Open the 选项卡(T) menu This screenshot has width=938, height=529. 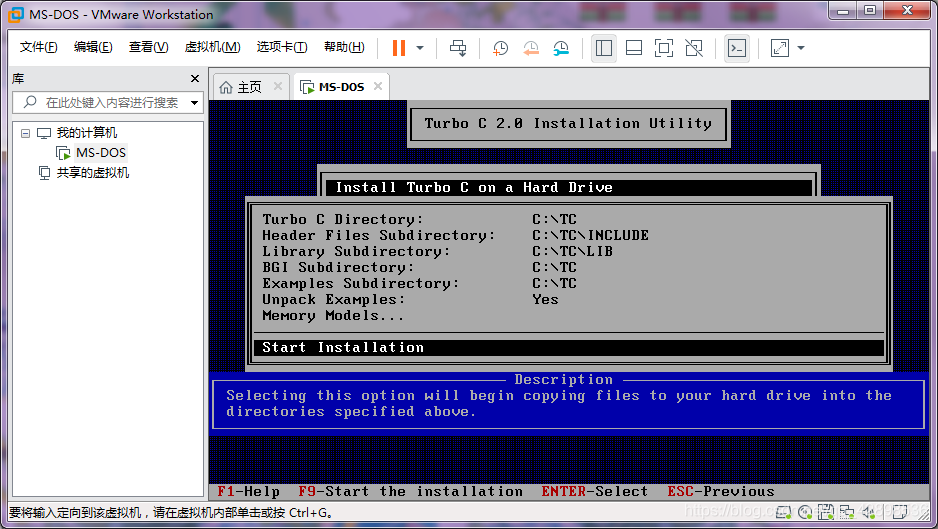(x=282, y=47)
